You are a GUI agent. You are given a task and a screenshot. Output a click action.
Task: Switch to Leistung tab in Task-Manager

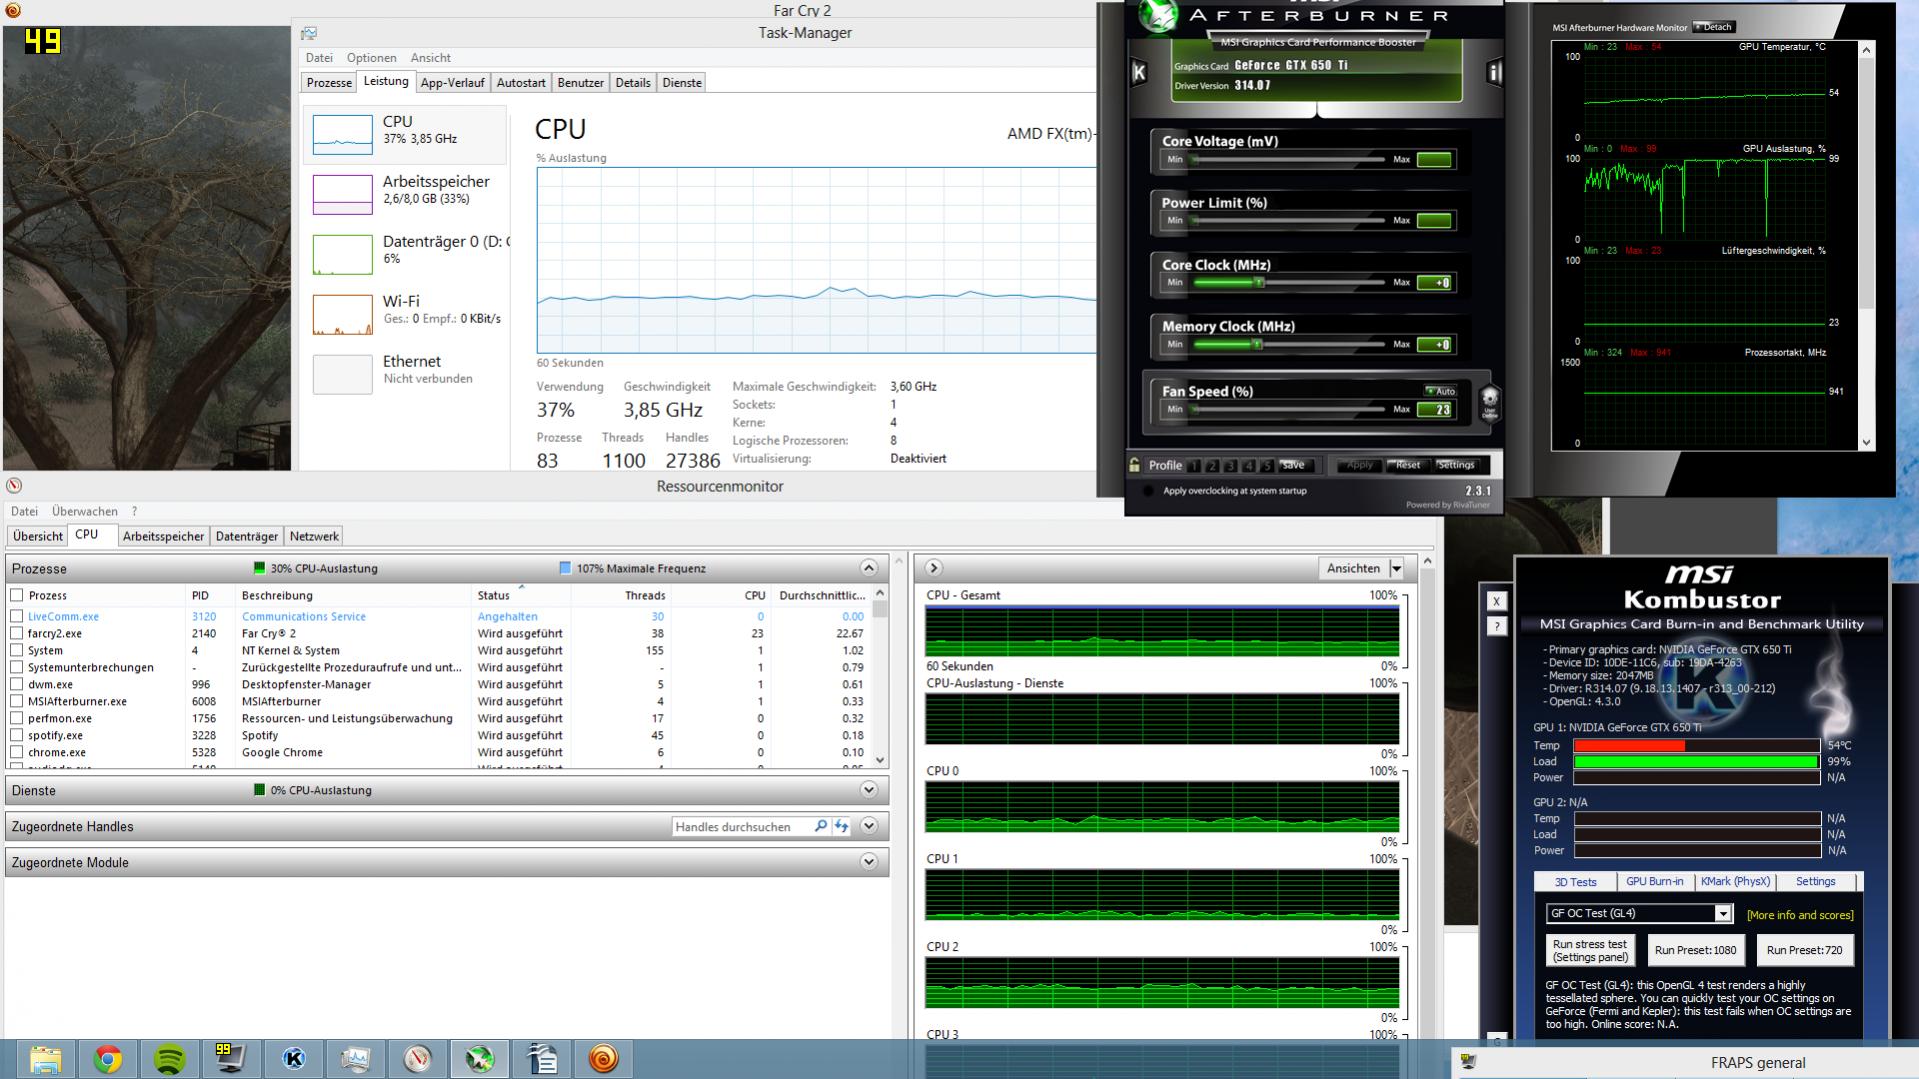[385, 82]
